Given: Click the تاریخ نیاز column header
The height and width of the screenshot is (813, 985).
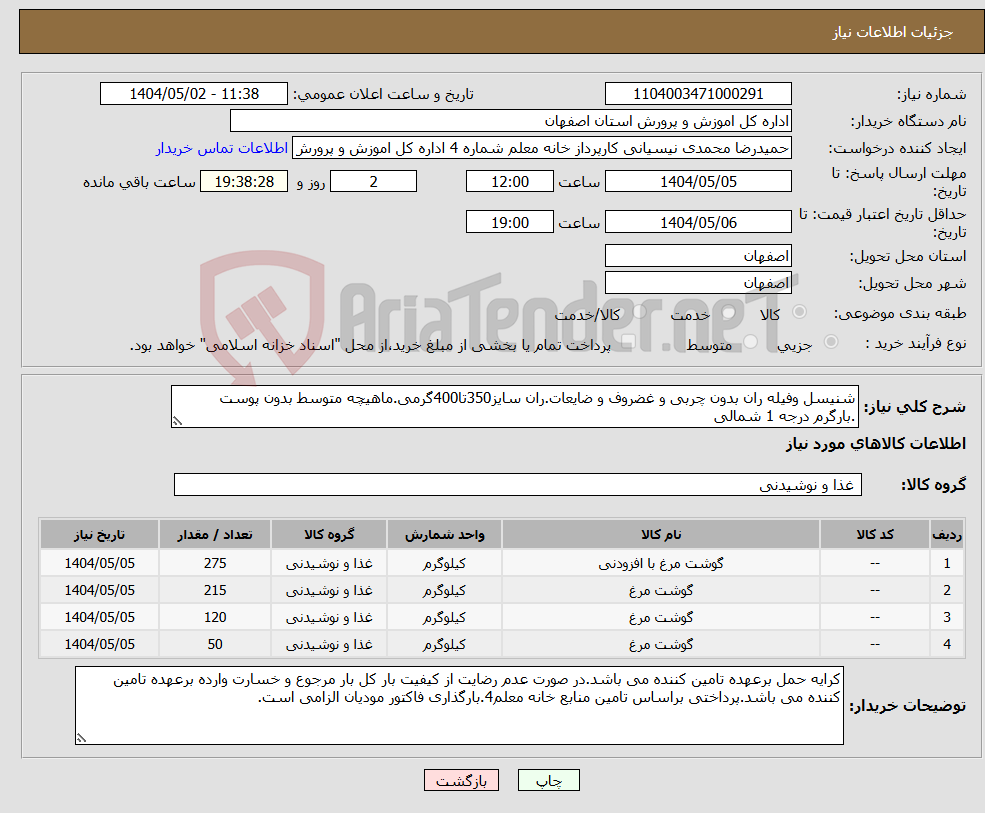Looking at the screenshot, I should [x=97, y=534].
